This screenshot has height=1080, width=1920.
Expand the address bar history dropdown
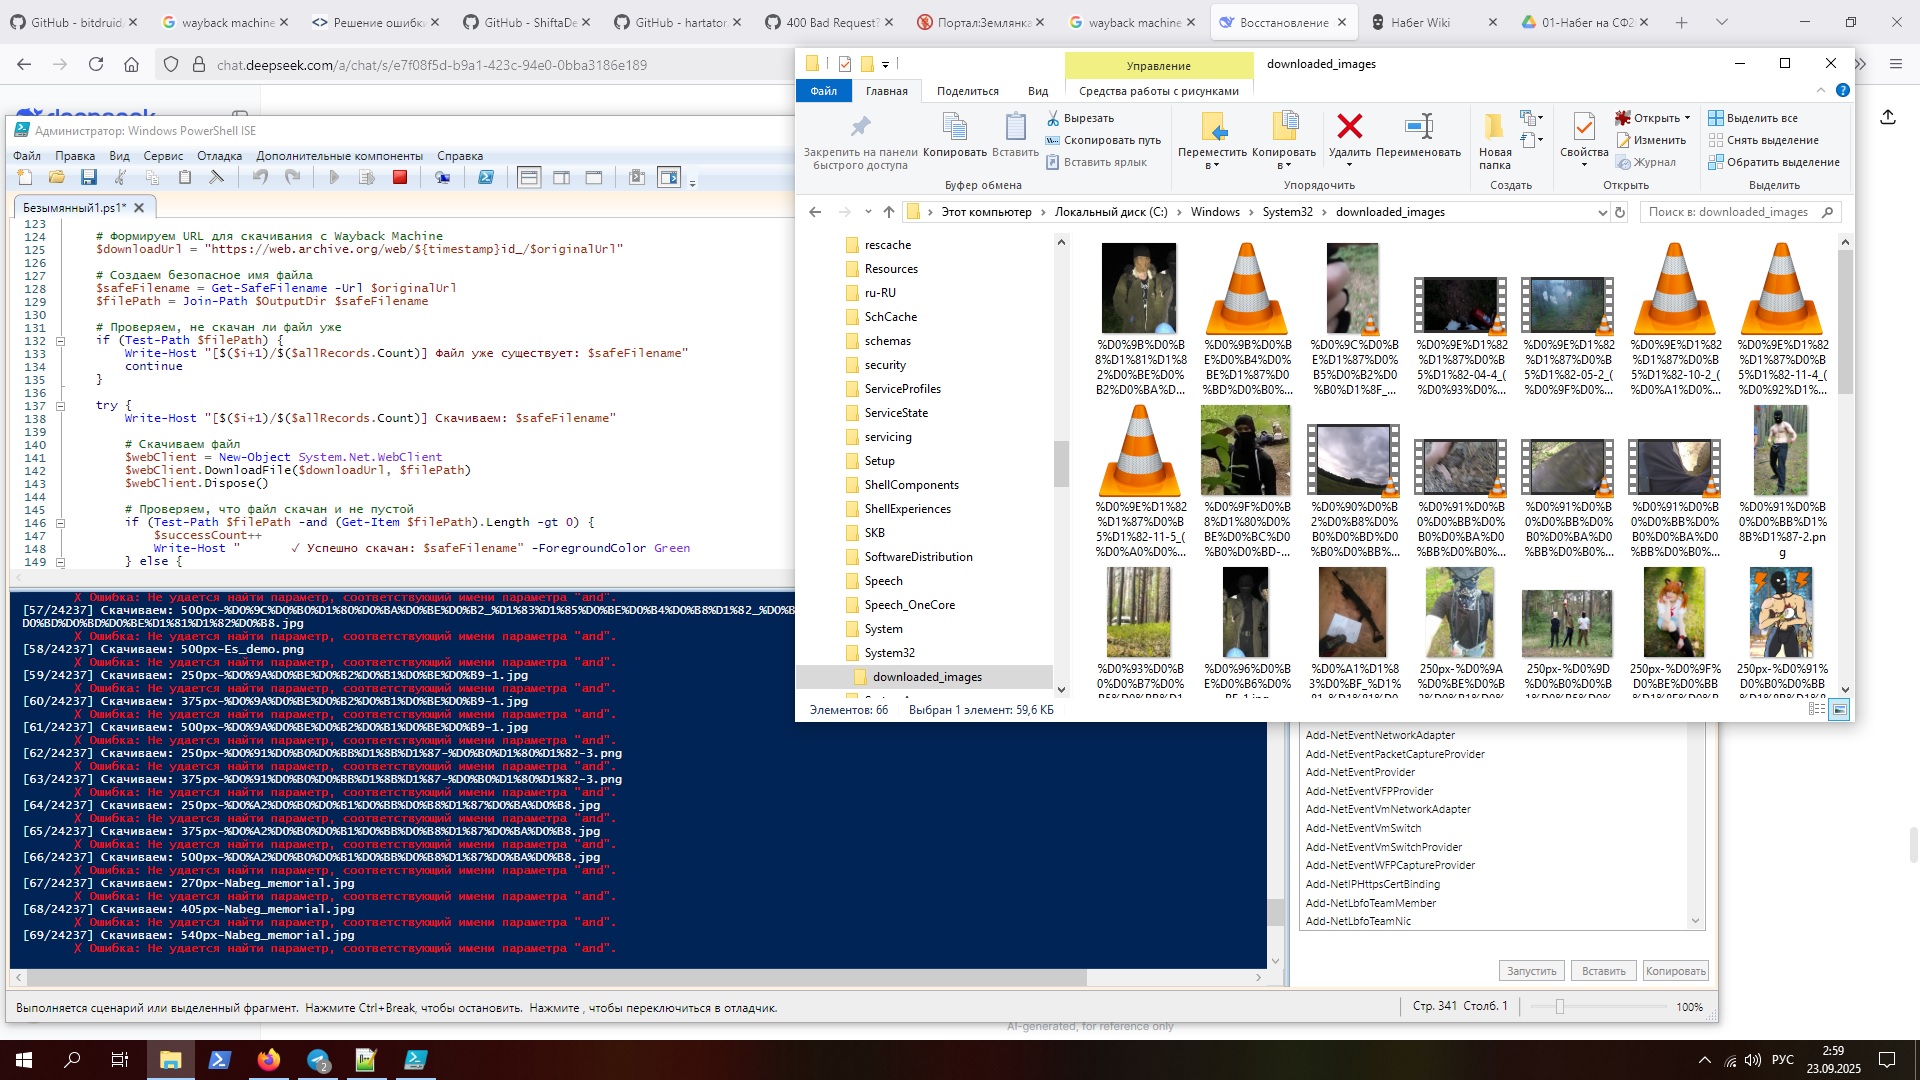(x=1602, y=212)
